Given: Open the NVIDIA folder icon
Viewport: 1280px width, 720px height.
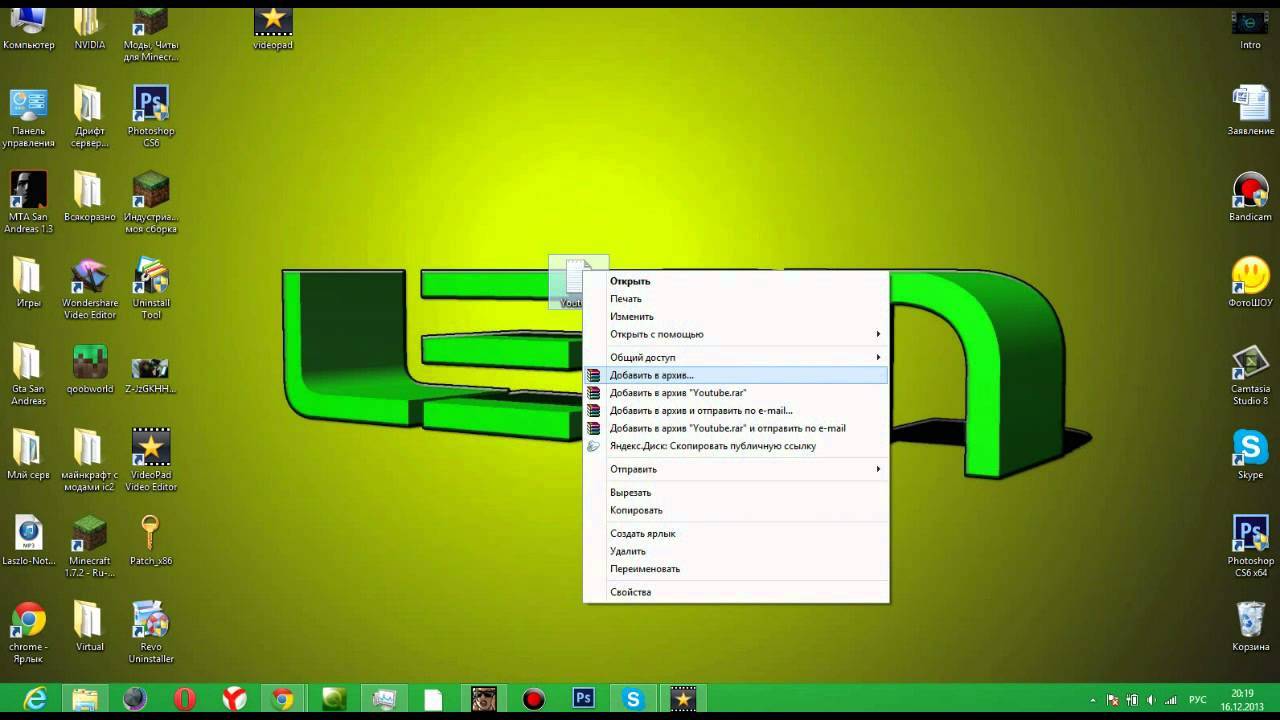Looking at the screenshot, I should click(x=89, y=28).
